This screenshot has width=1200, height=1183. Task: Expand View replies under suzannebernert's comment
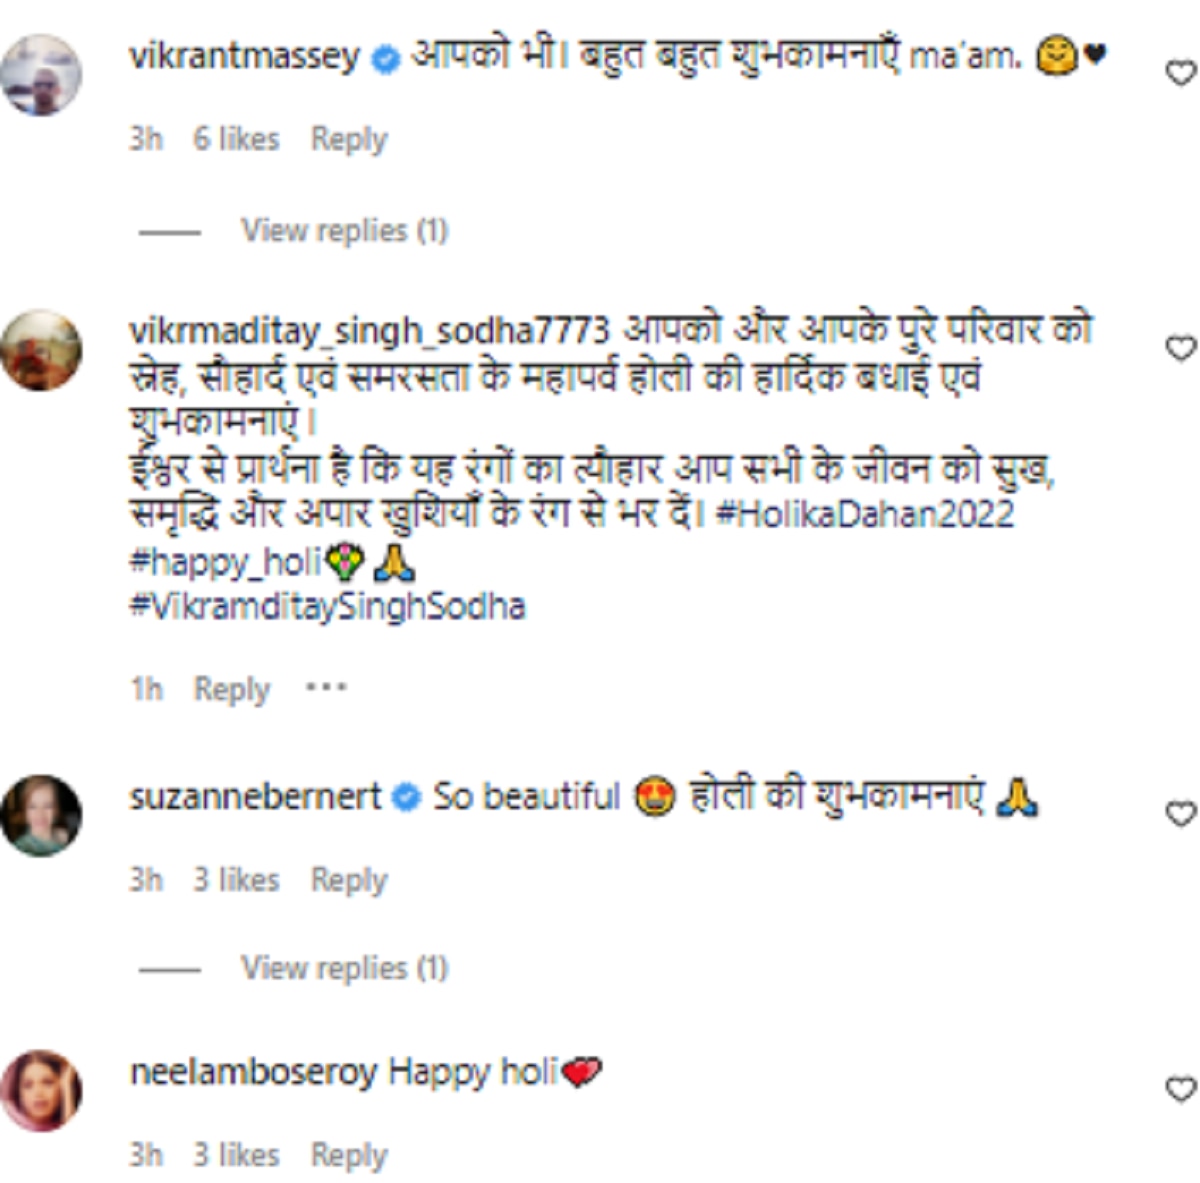tap(344, 968)
